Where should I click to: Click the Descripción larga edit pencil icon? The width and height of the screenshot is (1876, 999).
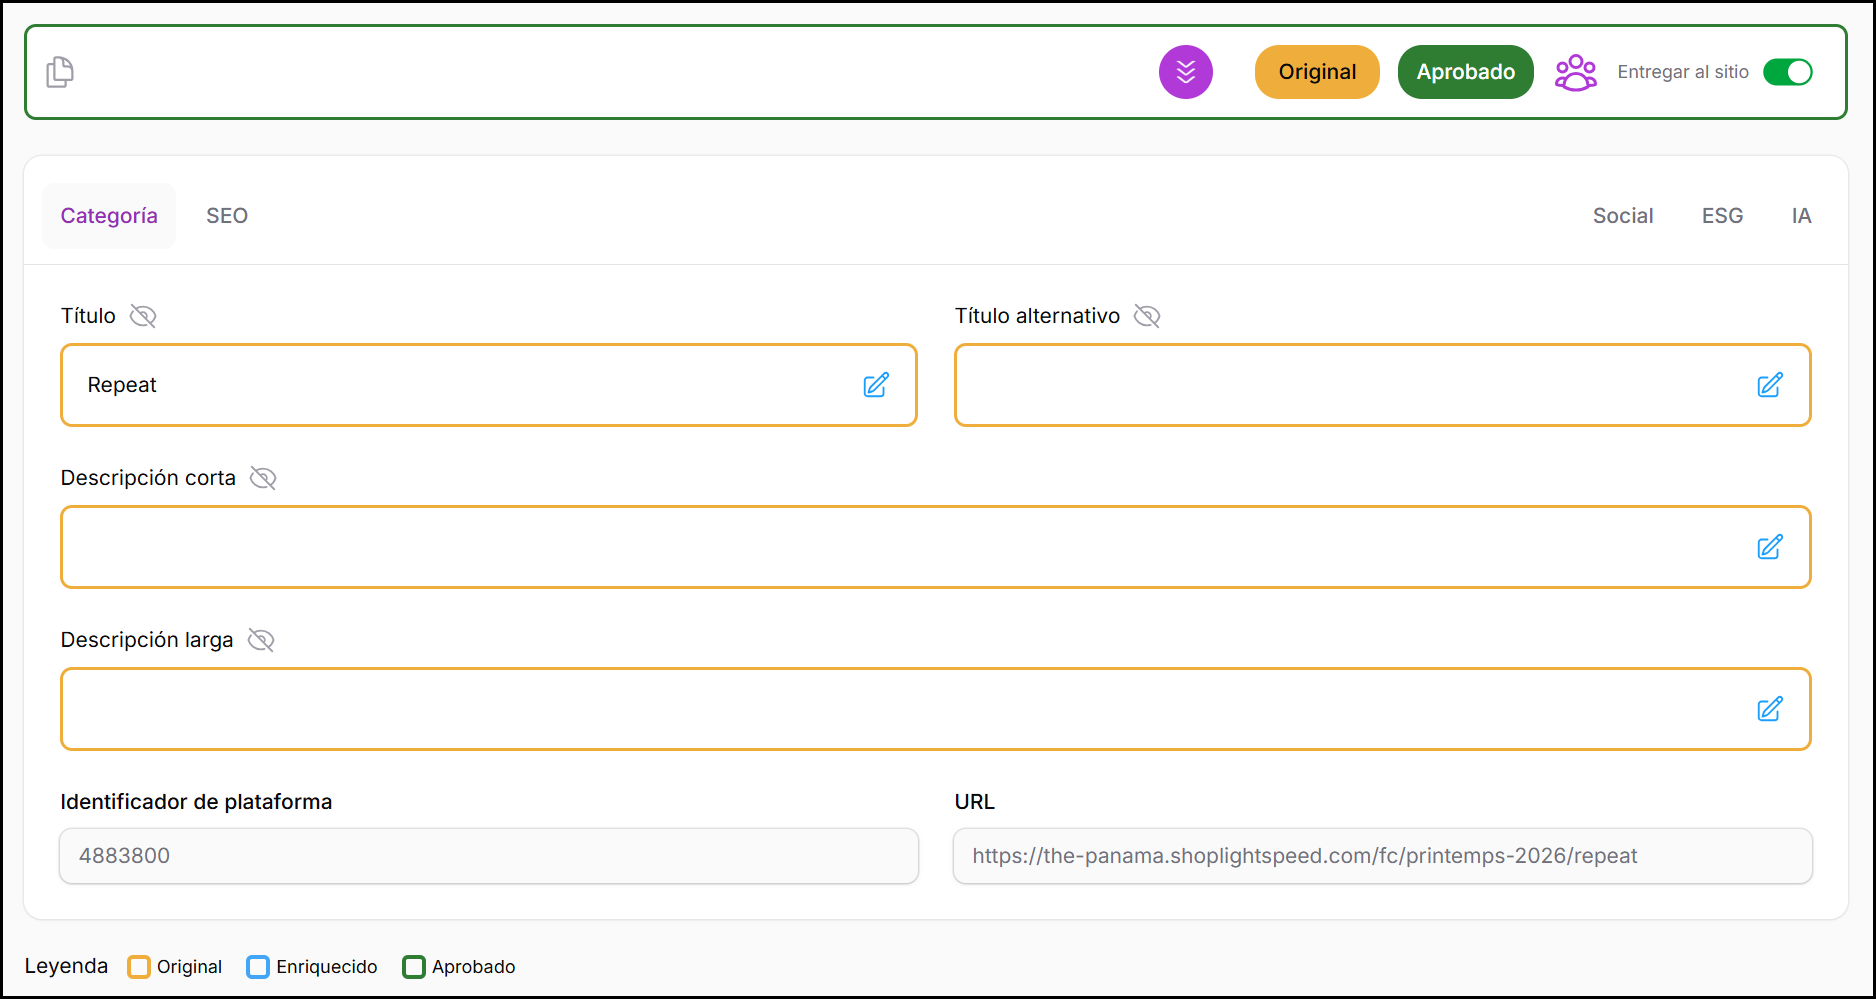pyautogui.click(x=1769, y=709)
